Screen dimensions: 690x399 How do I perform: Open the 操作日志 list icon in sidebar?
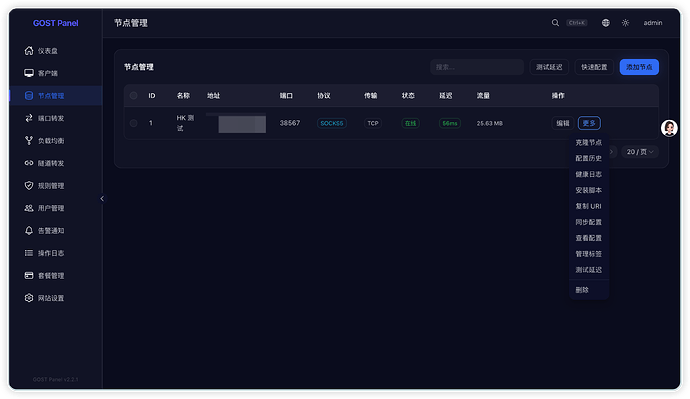point(29,253)
